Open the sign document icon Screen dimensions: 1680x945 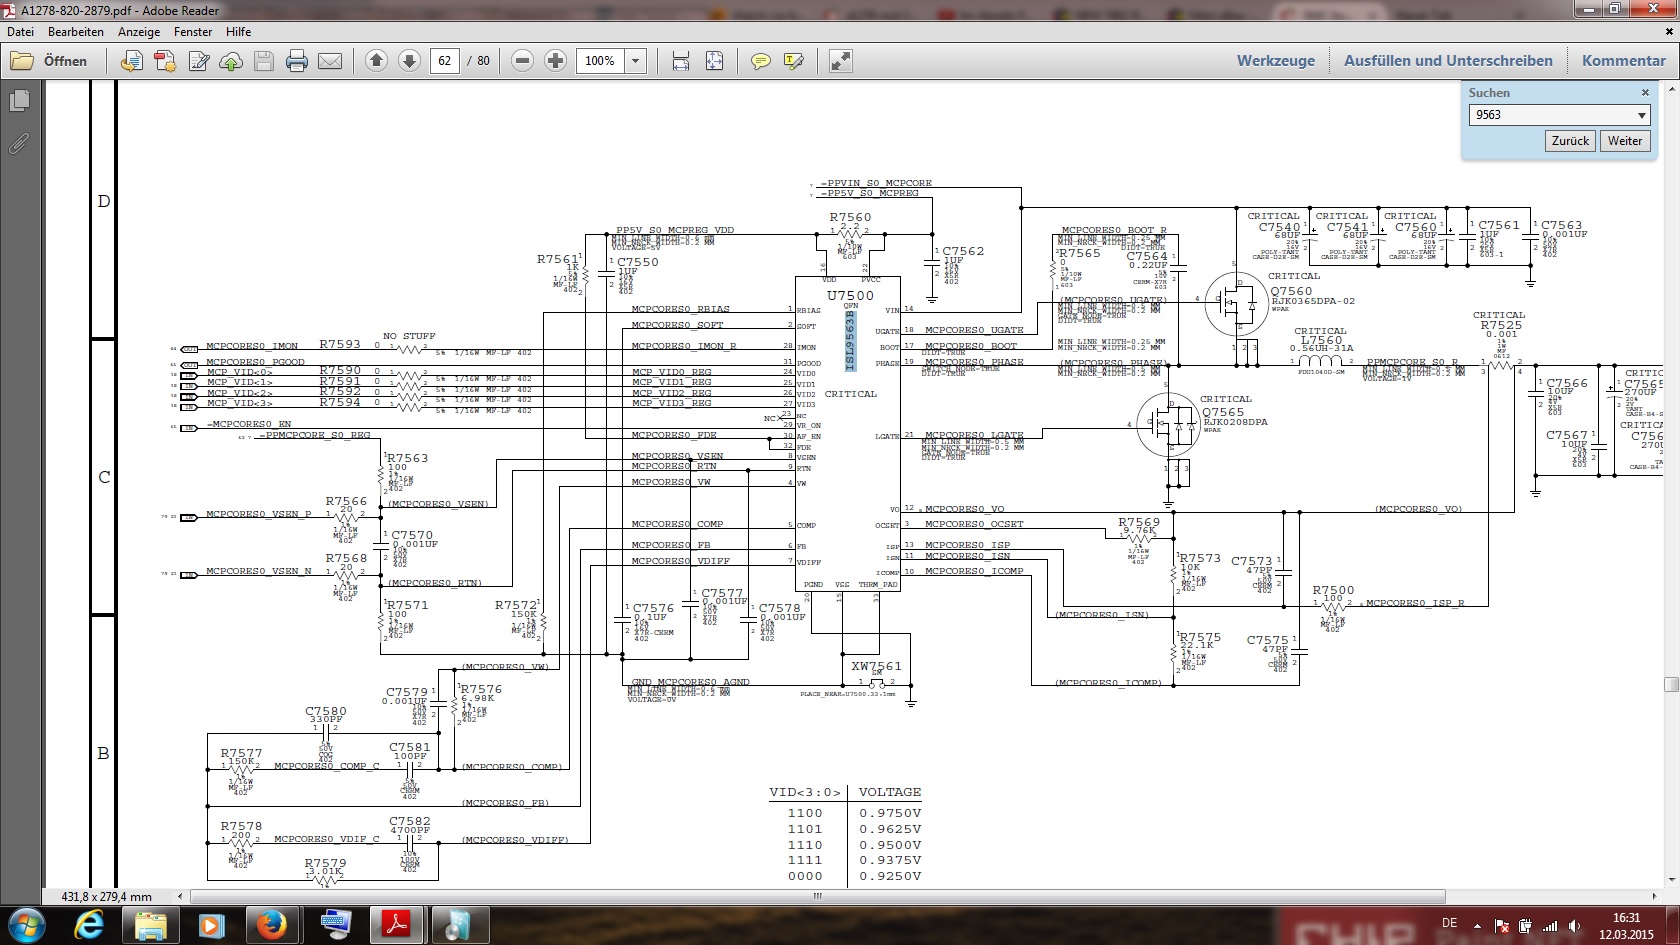(199, 61)
